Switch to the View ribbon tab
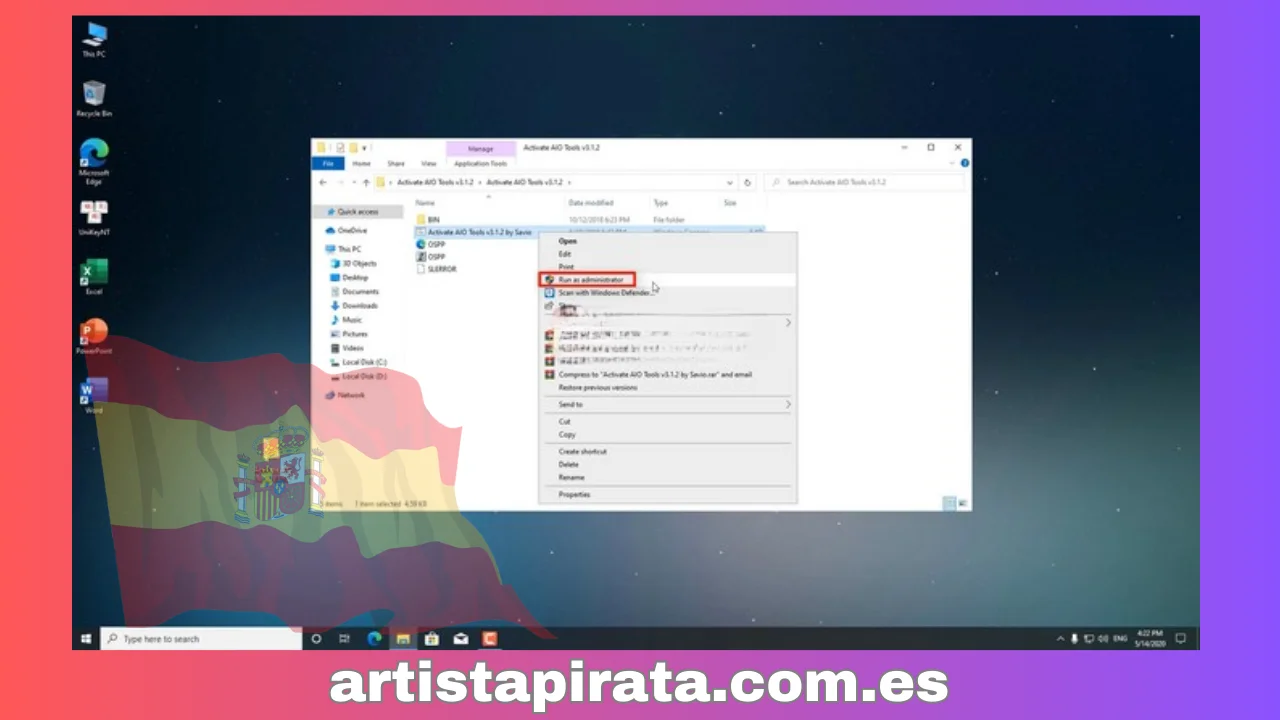The width and height of the screenshot is (1280, 720). pyautogui.click(x=428, y=163)
